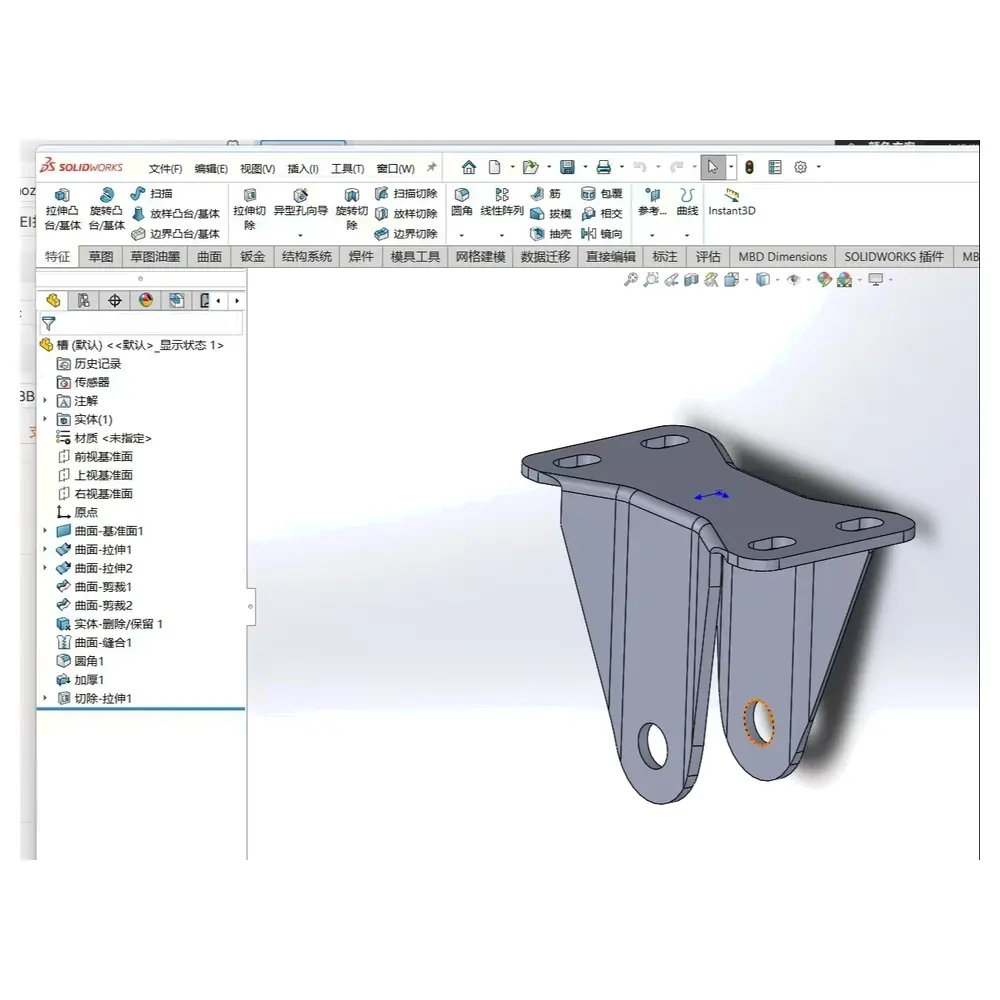
Task: Open the DimXpertManager crosshair tab
Action: point(115,300)
